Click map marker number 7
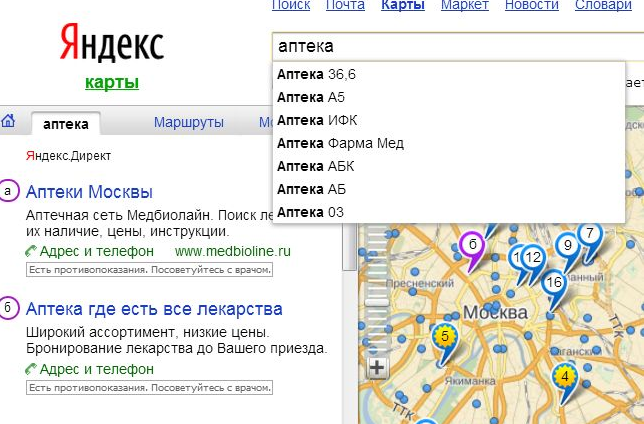644x424 pixels. pyautogui.click(x=590, y=234)
